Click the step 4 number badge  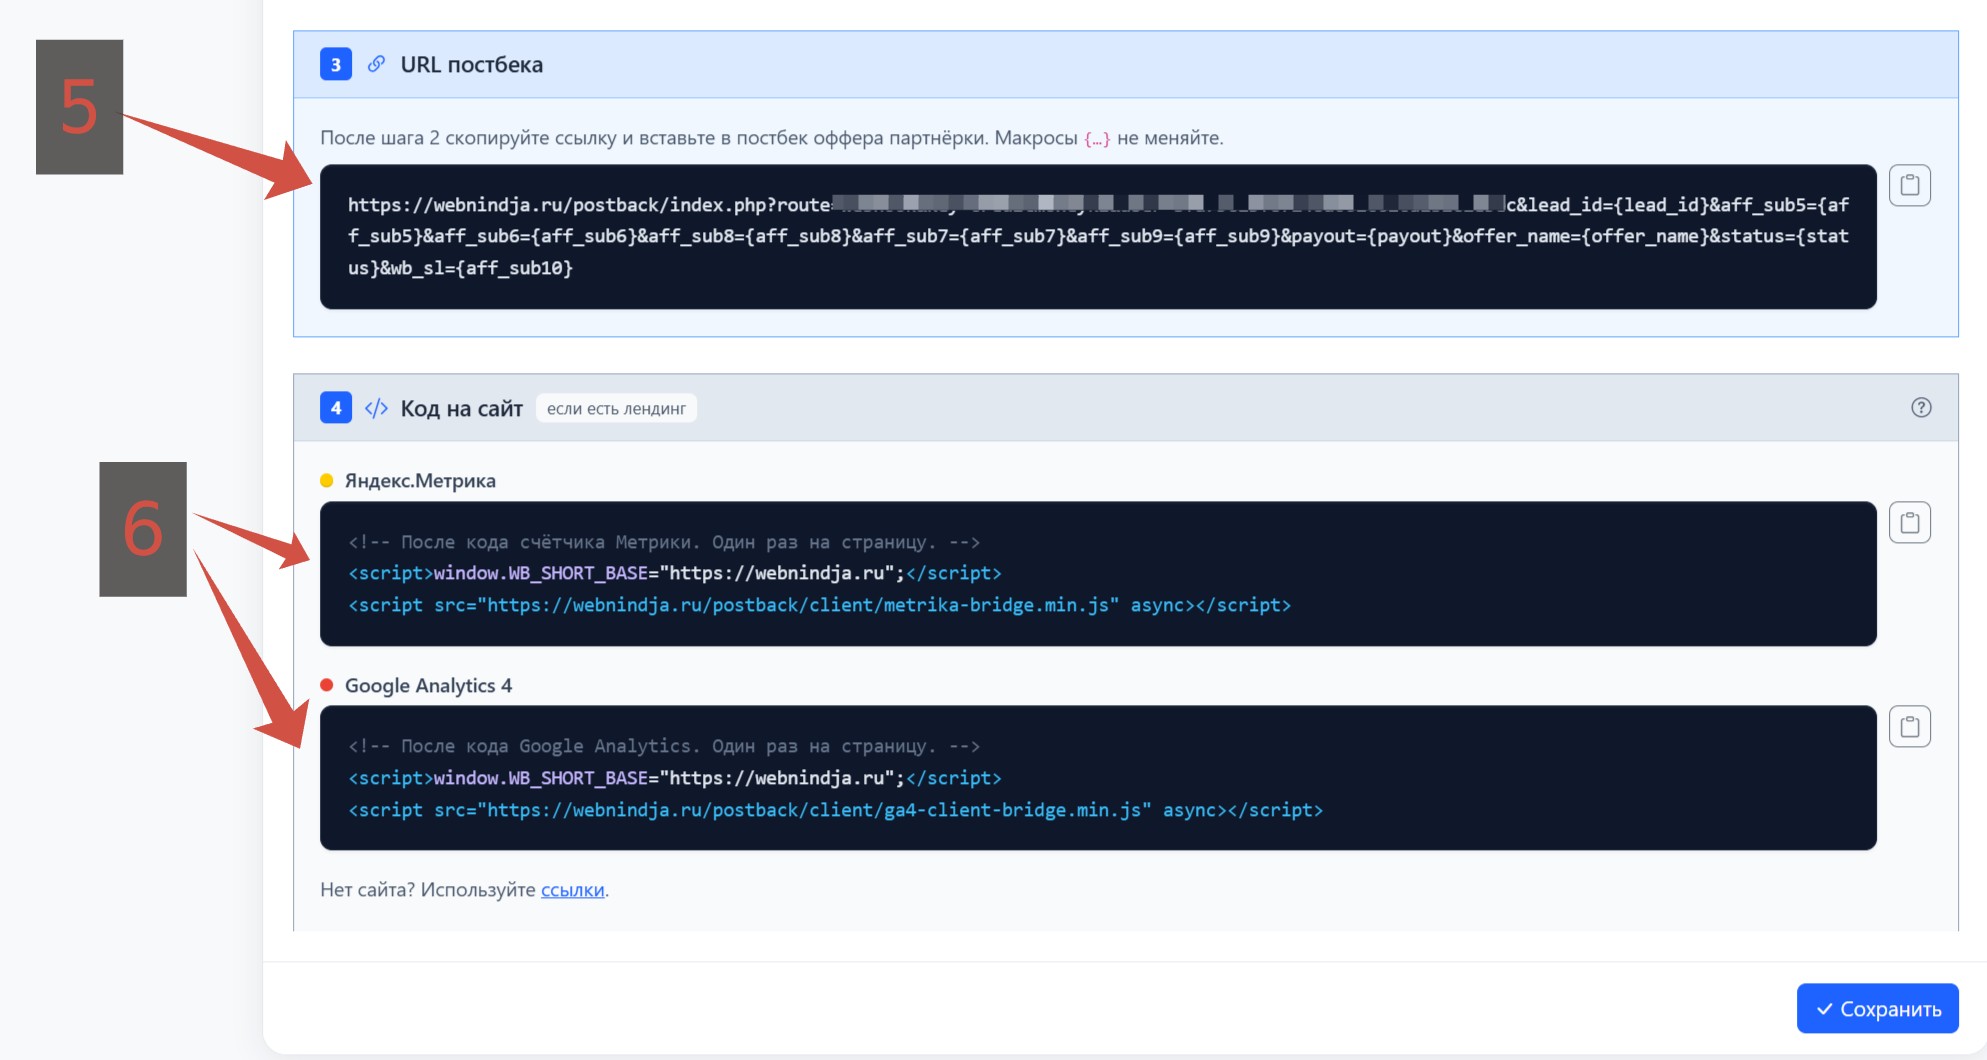click(336, 408)
